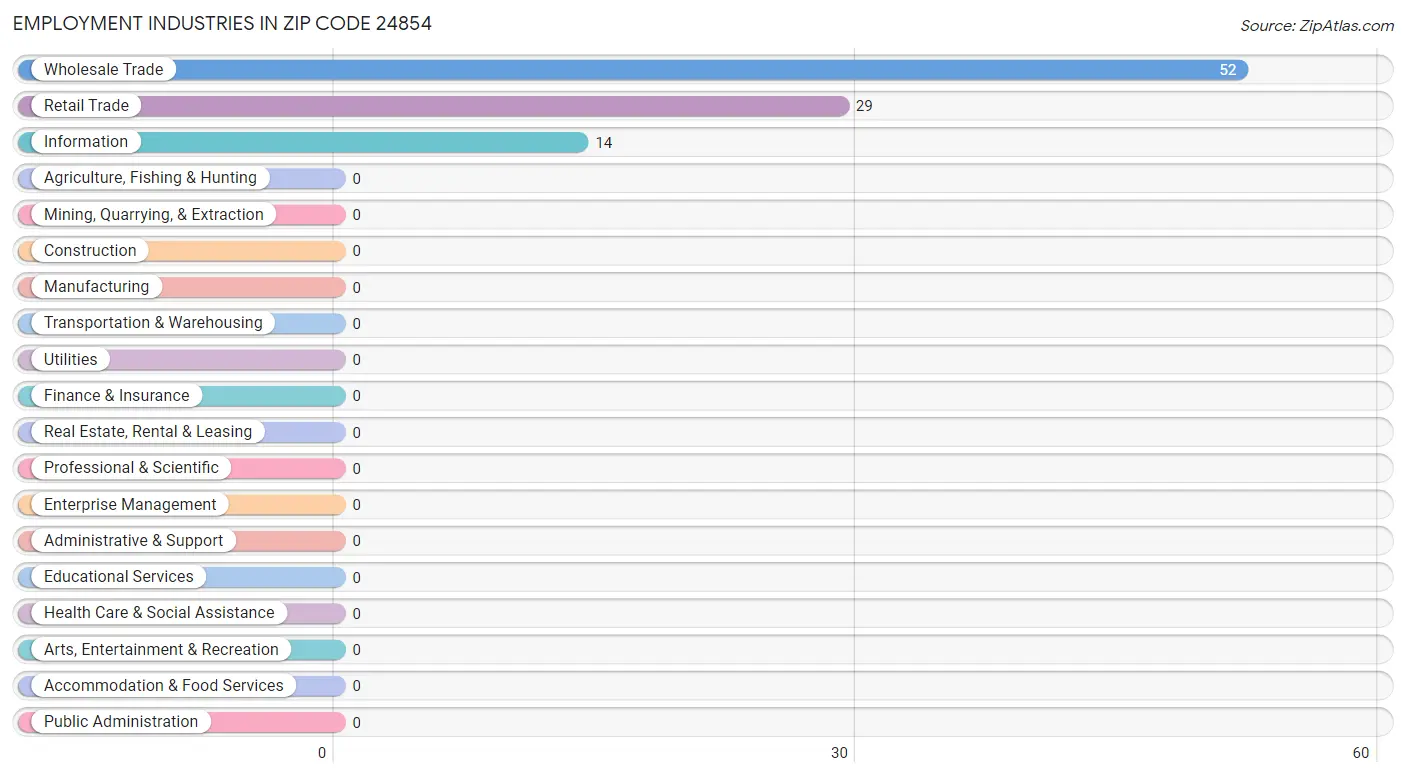Screen dimensions: 1406x777
Task: Click the Agriculture, Fishing & Hunting label
Action: (x=150, y=178)
